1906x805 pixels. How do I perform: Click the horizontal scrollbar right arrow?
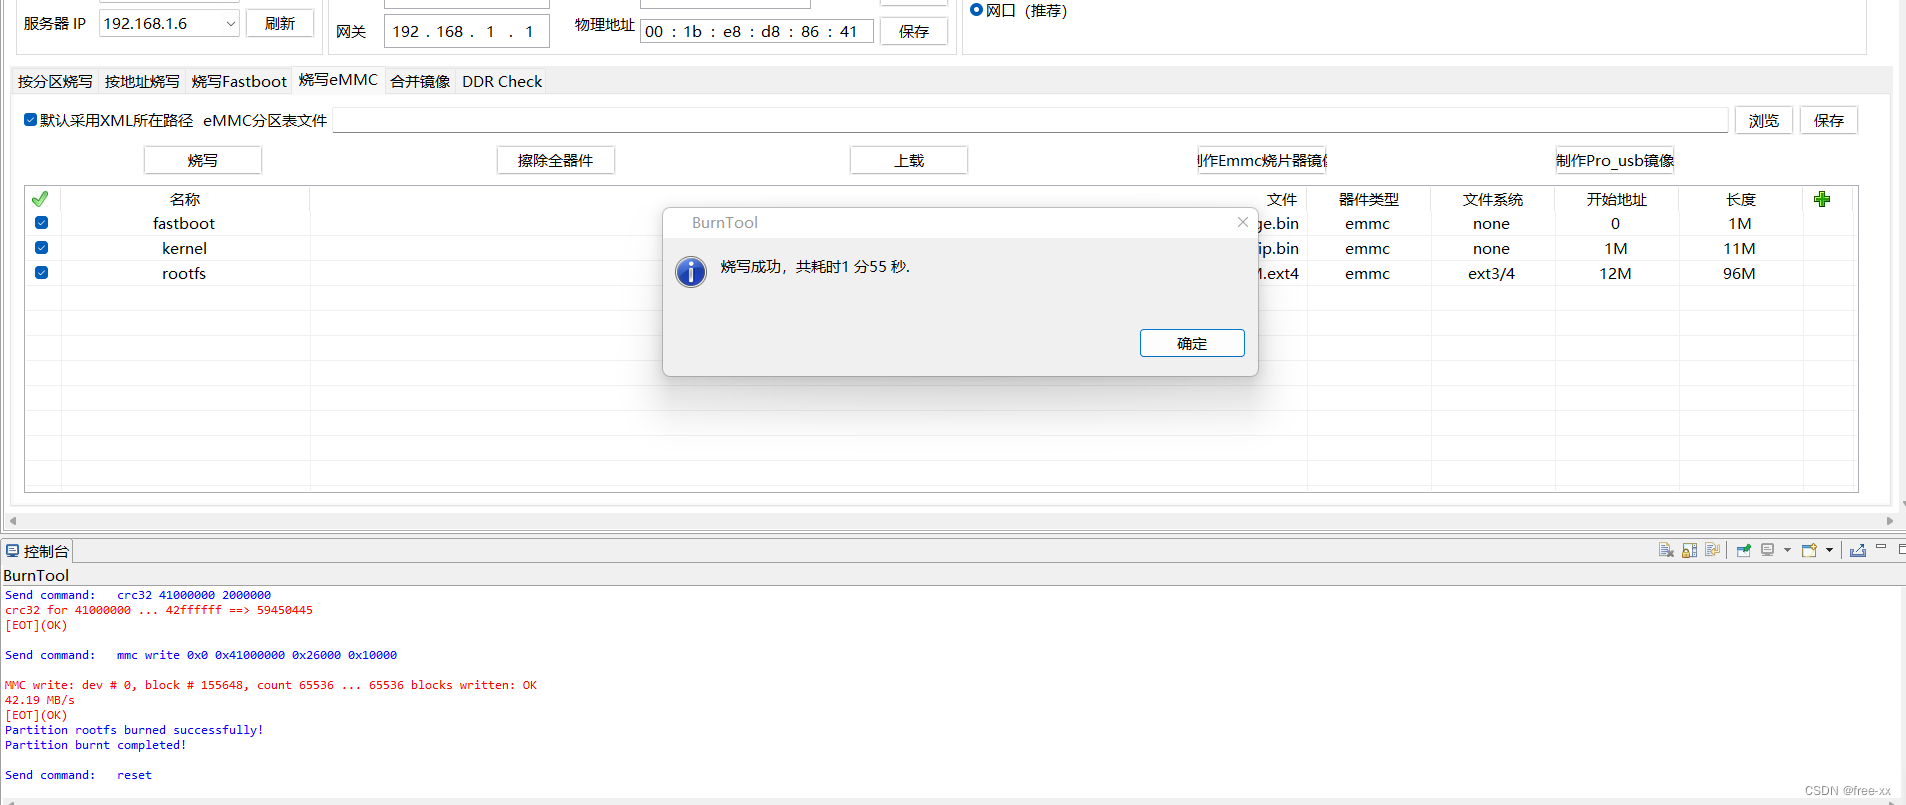point(1890,521)
